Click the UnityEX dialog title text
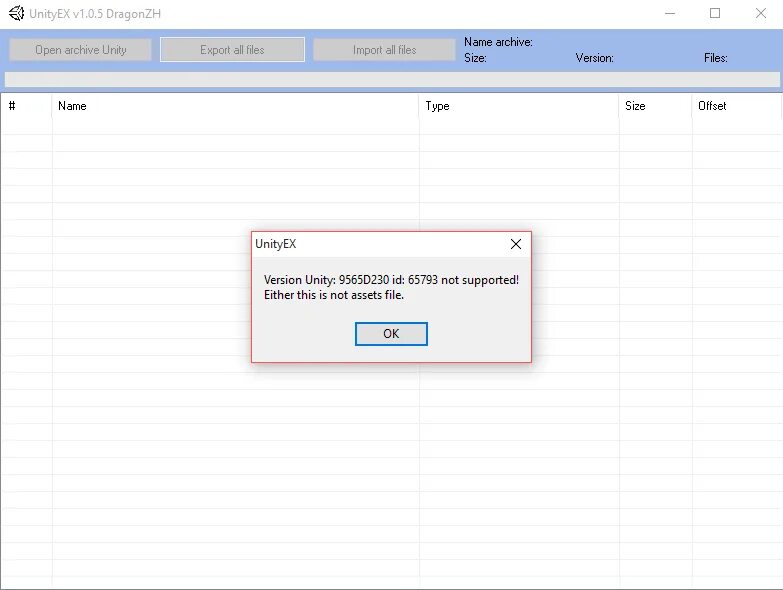This screenshot has height=590, width=783. pyautogui.click(x=276, y=244)
